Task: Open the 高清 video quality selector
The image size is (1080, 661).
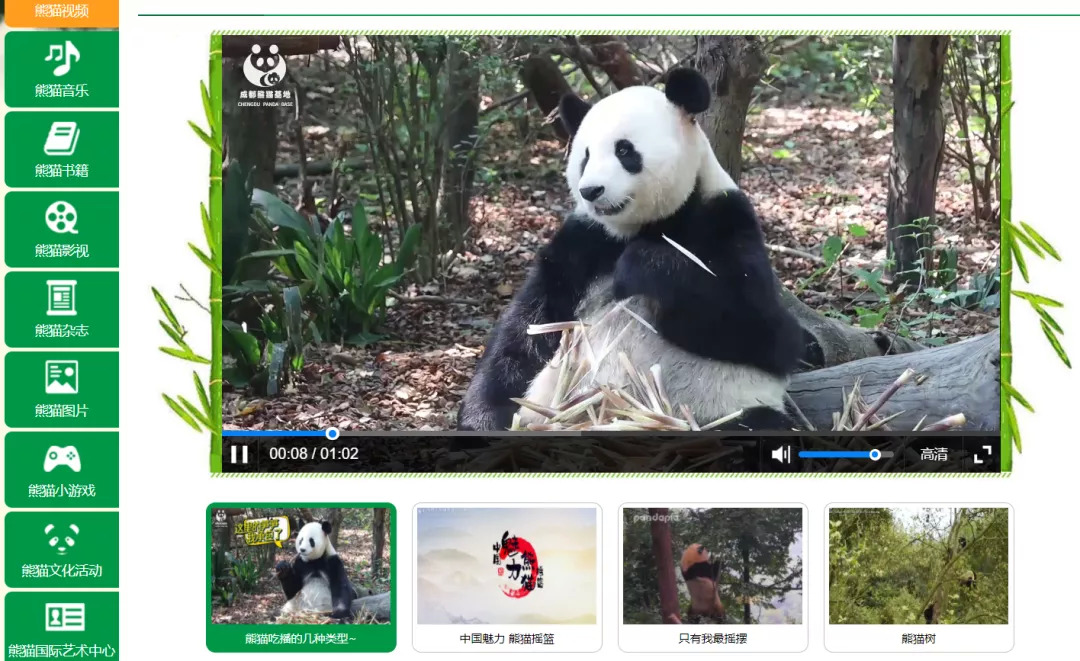Action: click(x=934, y=454)
